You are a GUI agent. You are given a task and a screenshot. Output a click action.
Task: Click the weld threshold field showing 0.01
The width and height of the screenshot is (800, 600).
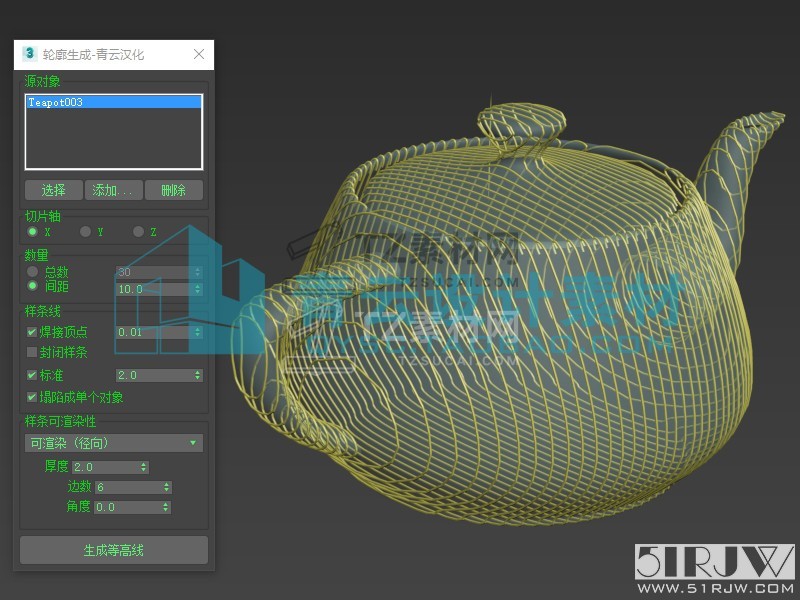tap(154, 332)
